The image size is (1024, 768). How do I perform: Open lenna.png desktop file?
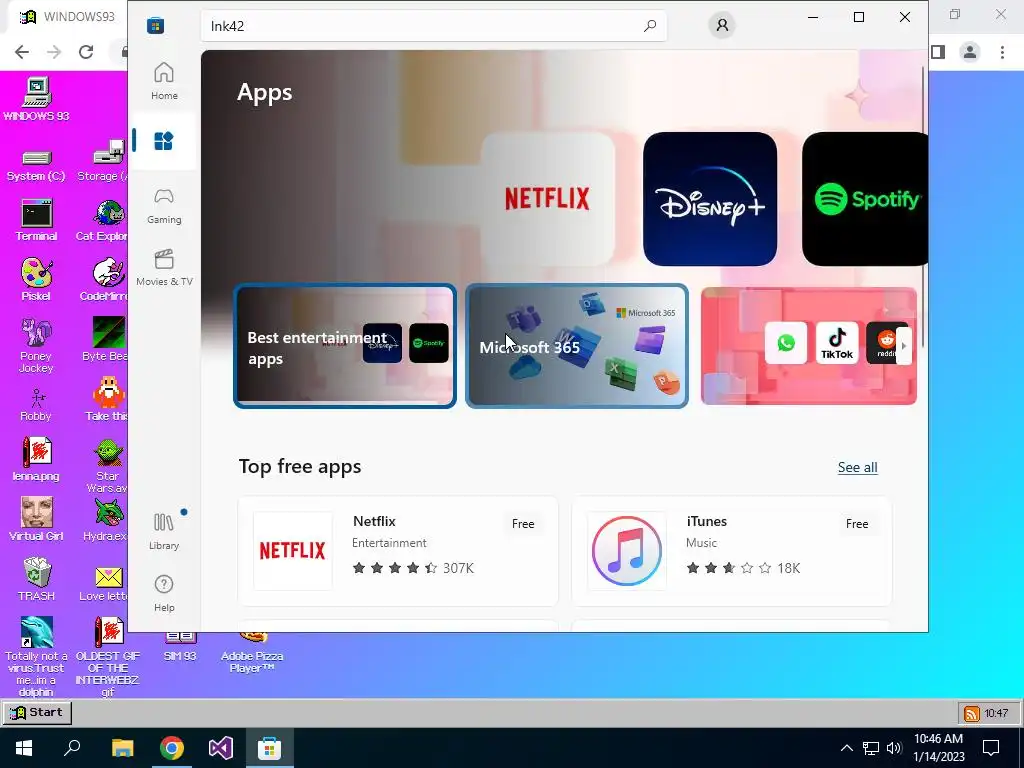pos(36,459)
